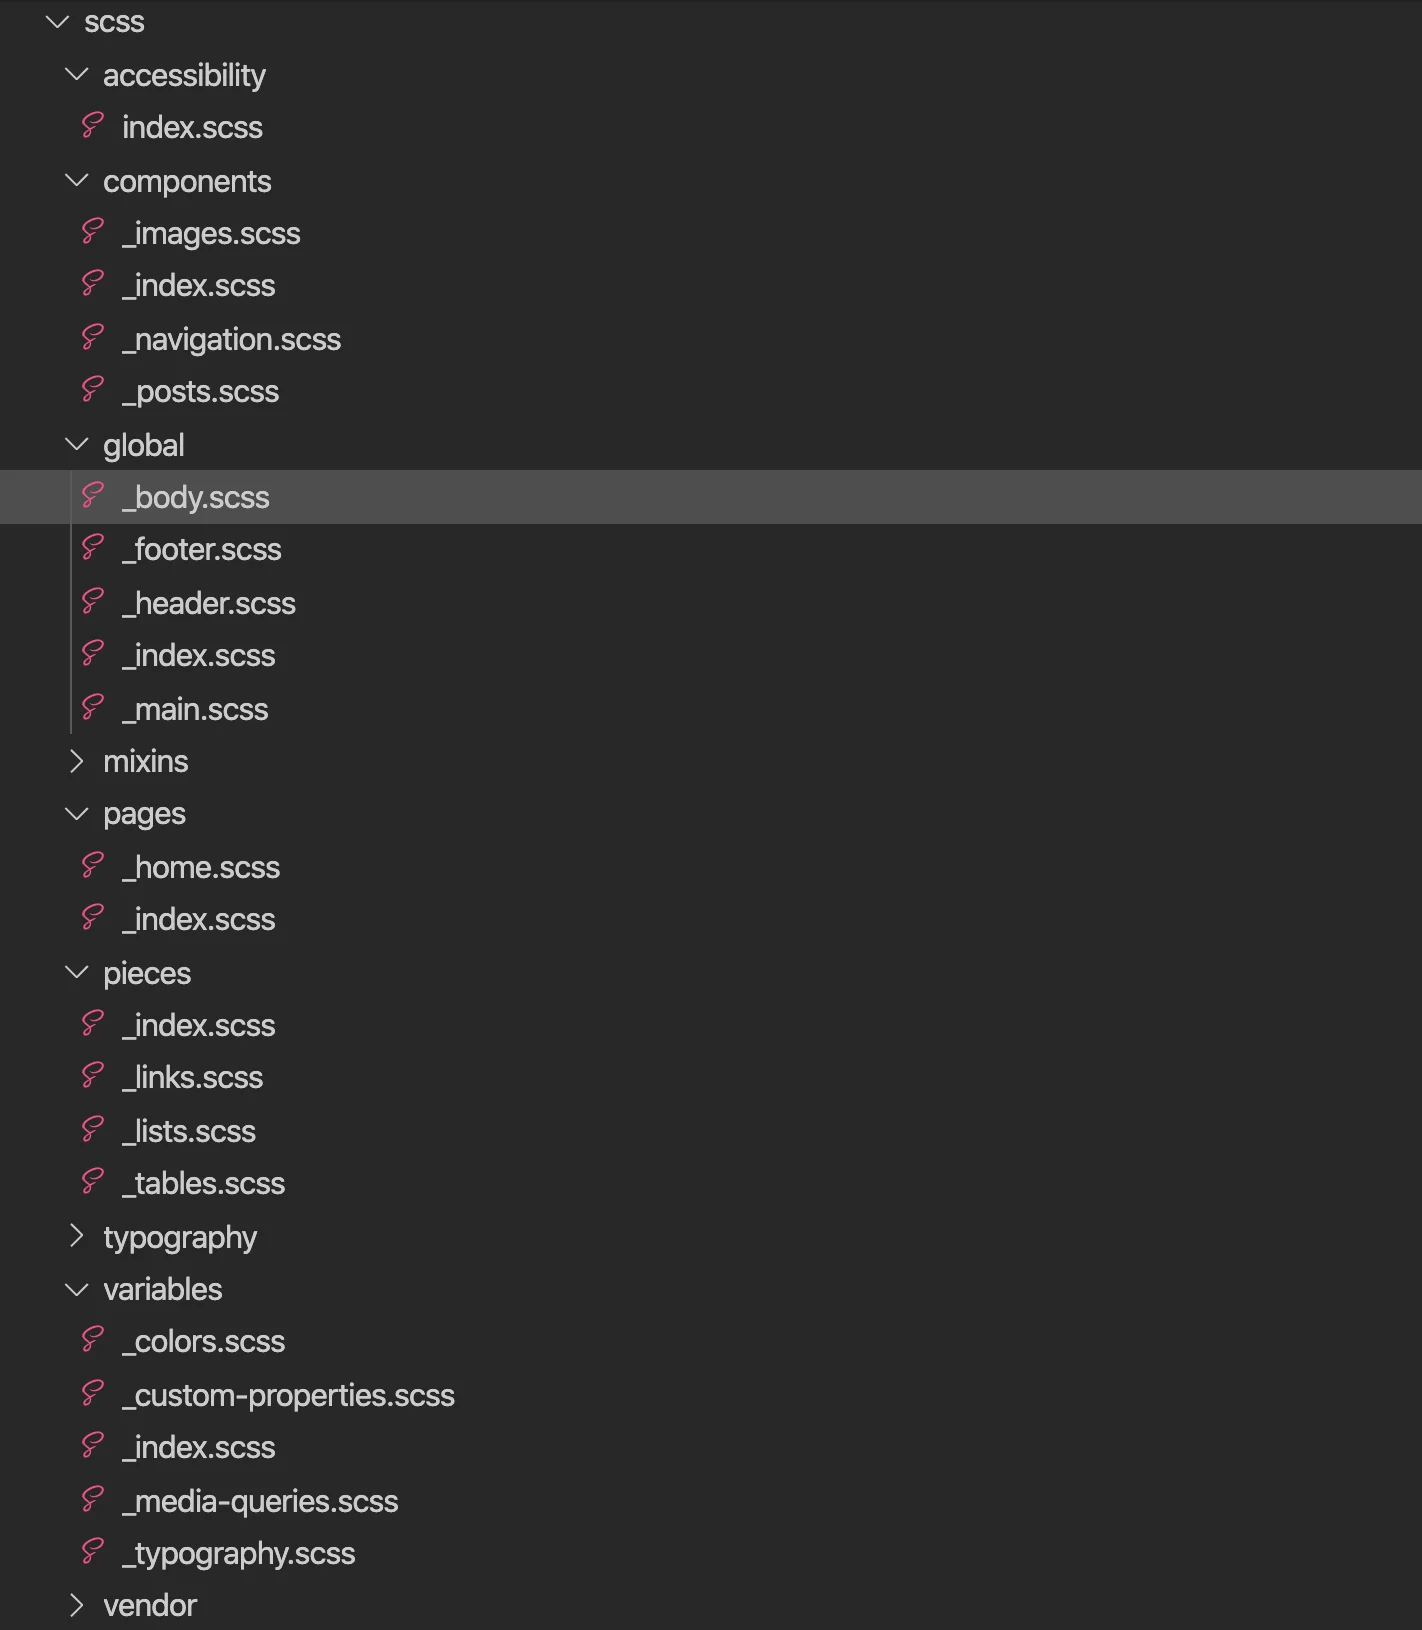Screen dimensions: 1422x1630
Task: Collapse the accessibility folder
Action: pos(77,74)
